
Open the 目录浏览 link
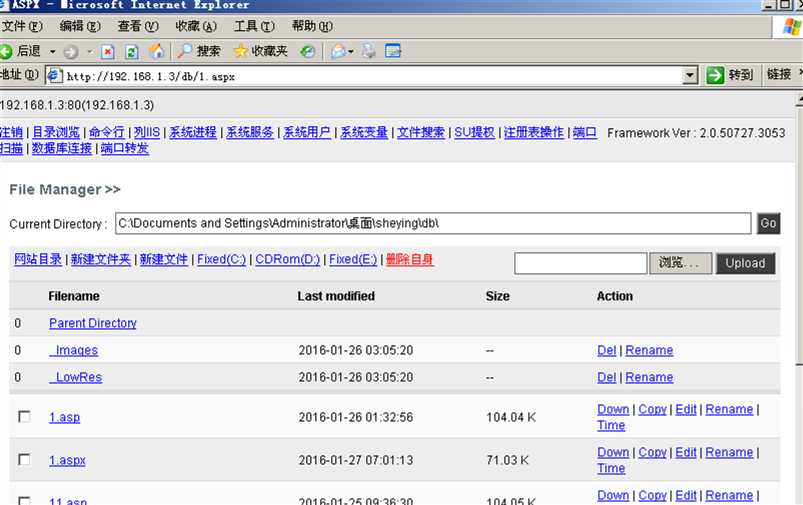coord(56,133)
